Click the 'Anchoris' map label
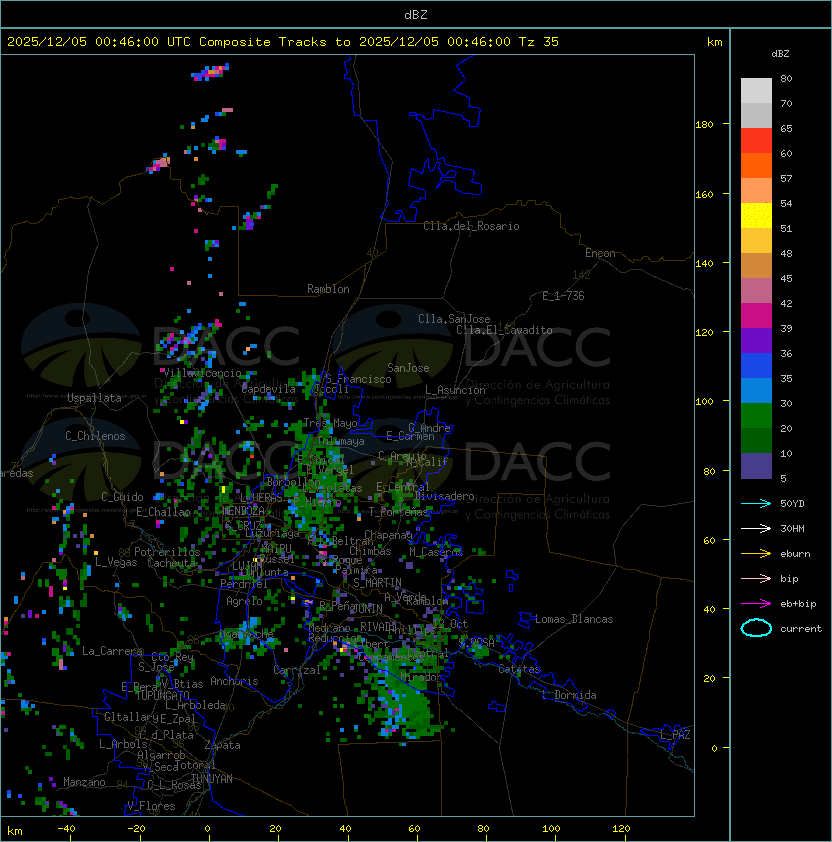 coord(234,681)
